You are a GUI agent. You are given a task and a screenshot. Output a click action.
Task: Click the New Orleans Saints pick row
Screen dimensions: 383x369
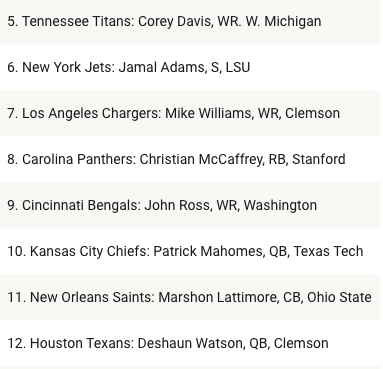pyautogui.click(x=190, y=297)
